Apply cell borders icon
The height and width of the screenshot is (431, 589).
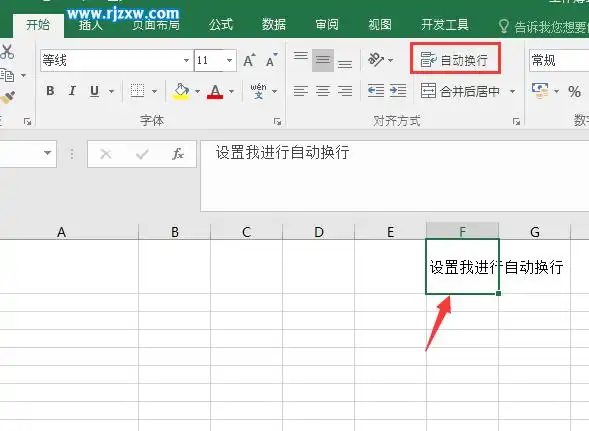pyautogui.click(x=137, y=91)
